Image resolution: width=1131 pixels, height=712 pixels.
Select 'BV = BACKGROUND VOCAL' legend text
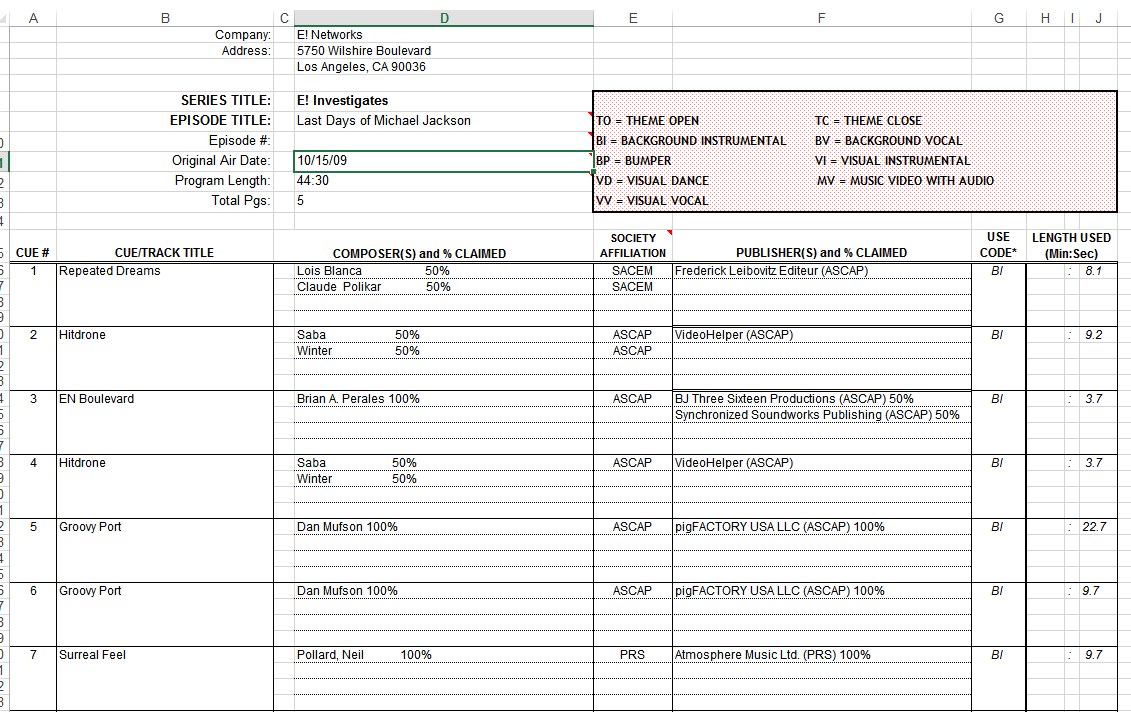pyautogui.click(x=889, y=141)
